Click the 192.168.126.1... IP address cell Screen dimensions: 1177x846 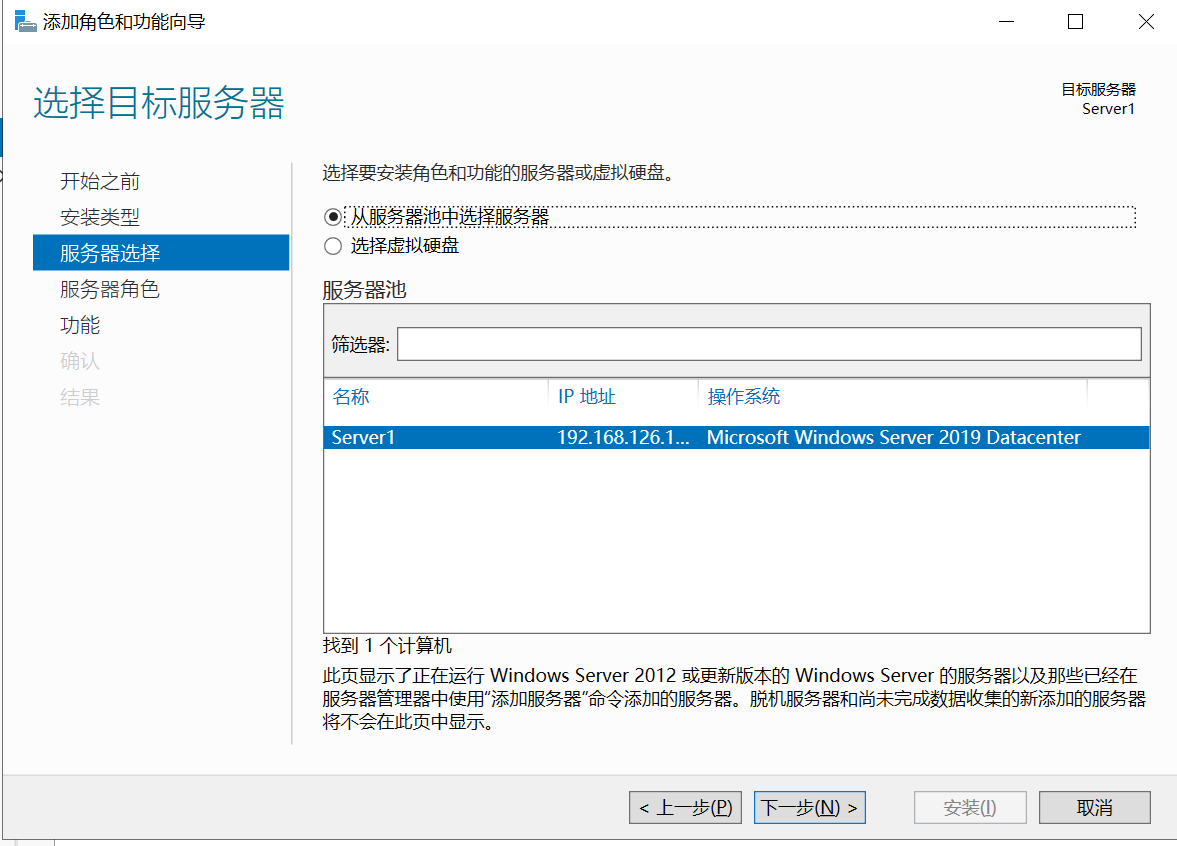(x=623, y=438)
